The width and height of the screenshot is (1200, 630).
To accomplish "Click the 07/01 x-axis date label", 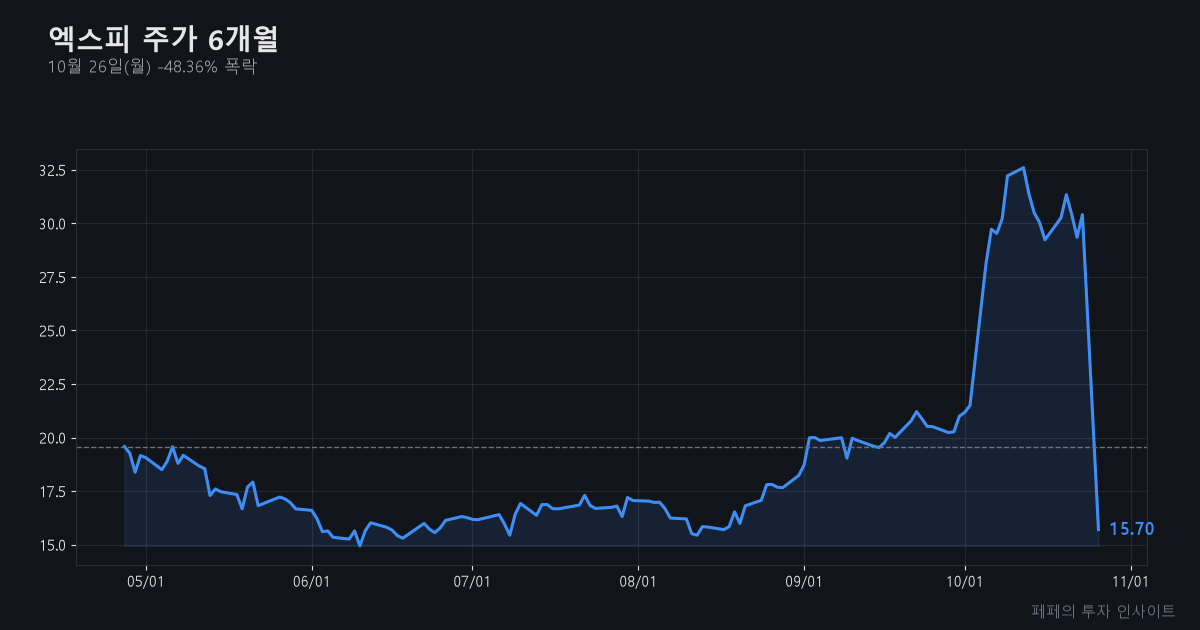I will pos(472,580).
